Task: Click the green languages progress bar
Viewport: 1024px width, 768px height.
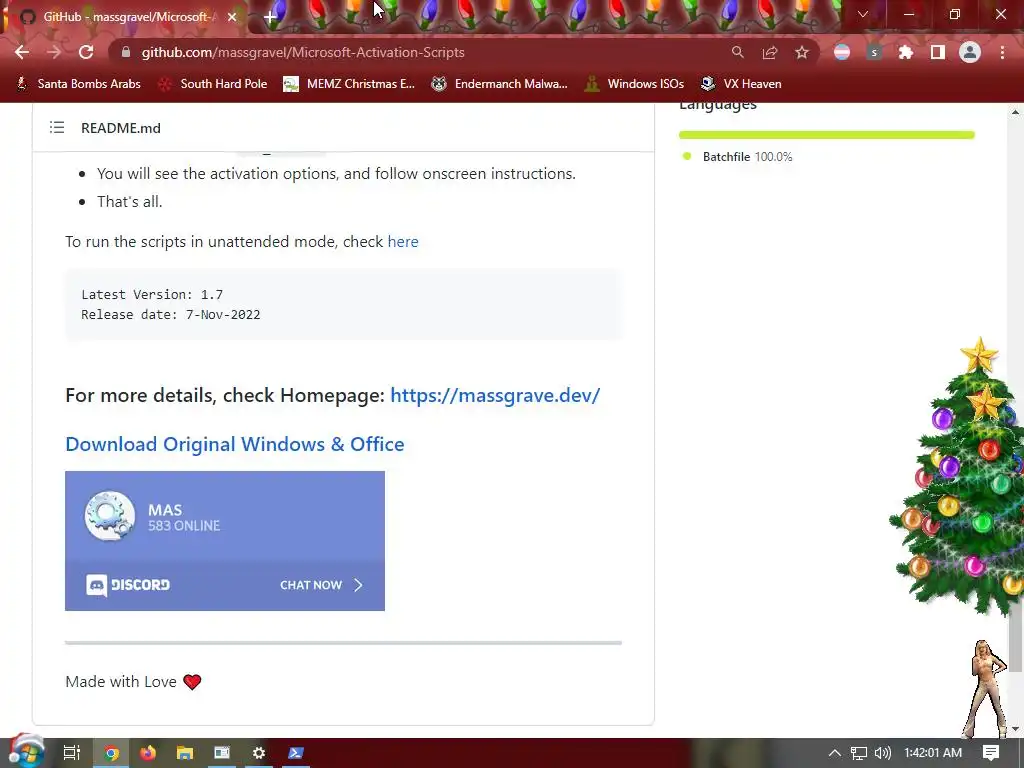Action: tap(827, 135)
